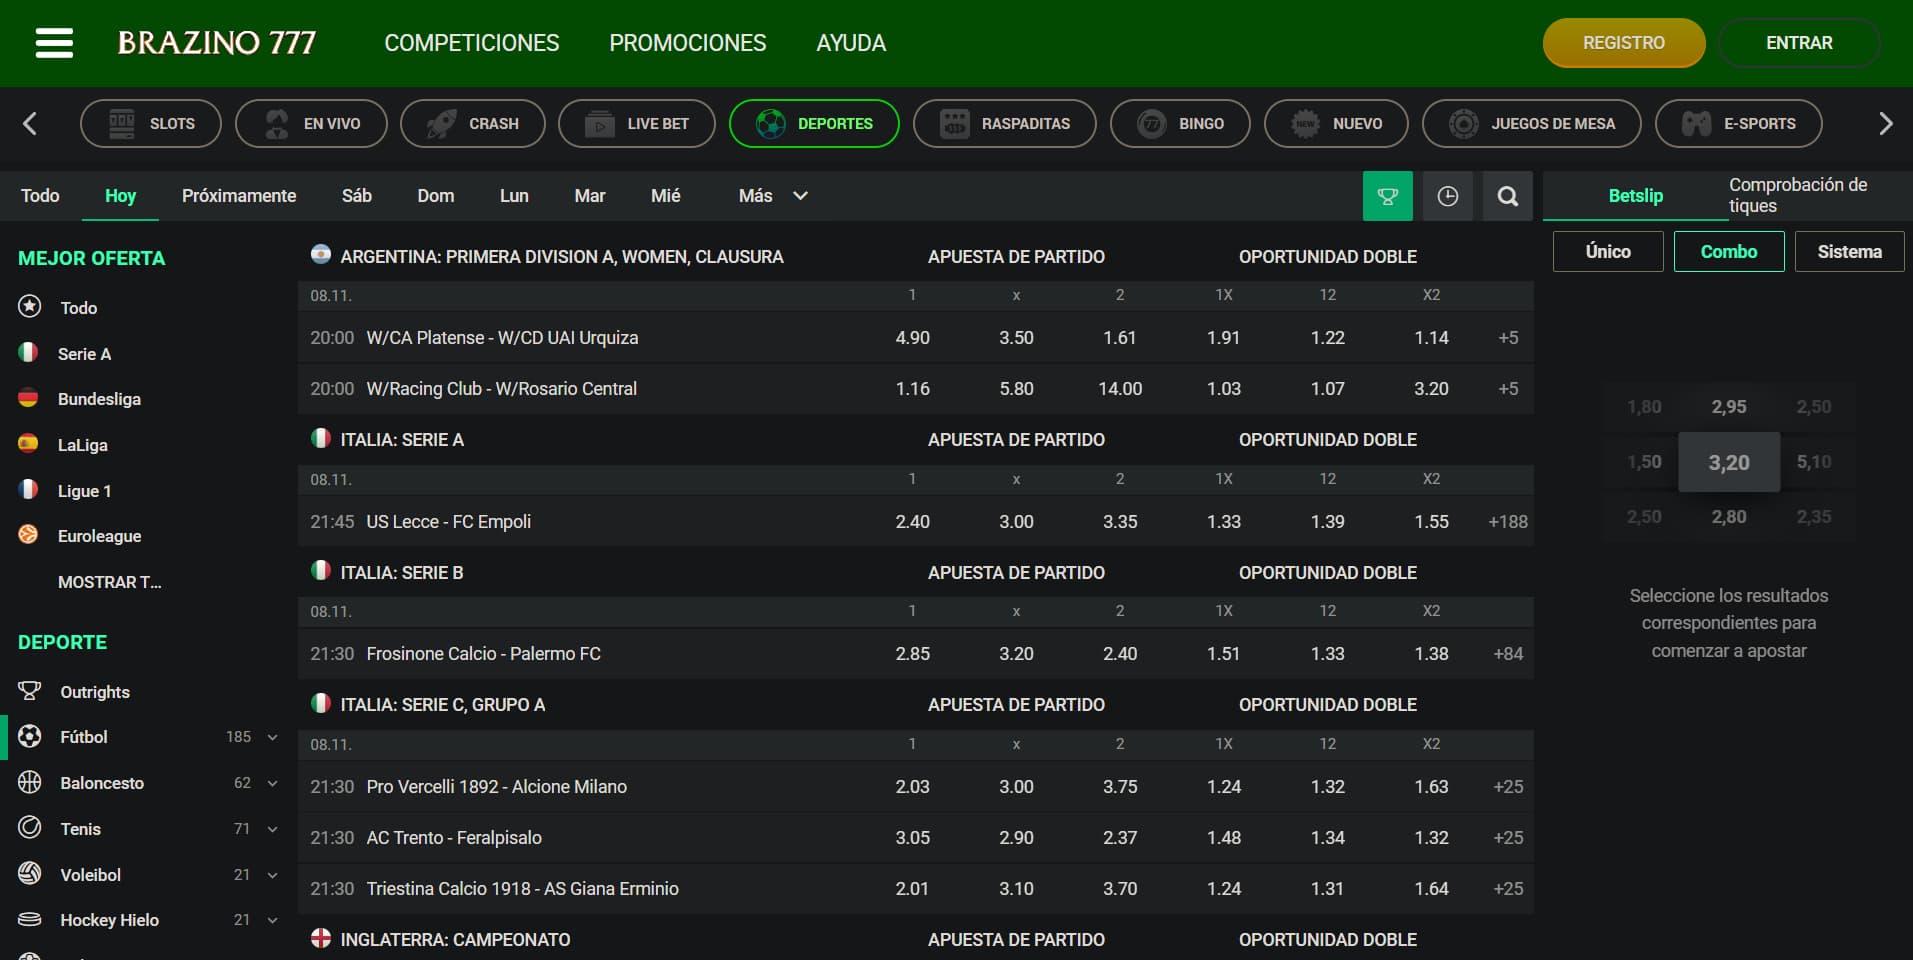This screenshot has height=960, width=1913.
Task: Click the 3,20 odds value in the betslip
Action: click(1729, 462)
